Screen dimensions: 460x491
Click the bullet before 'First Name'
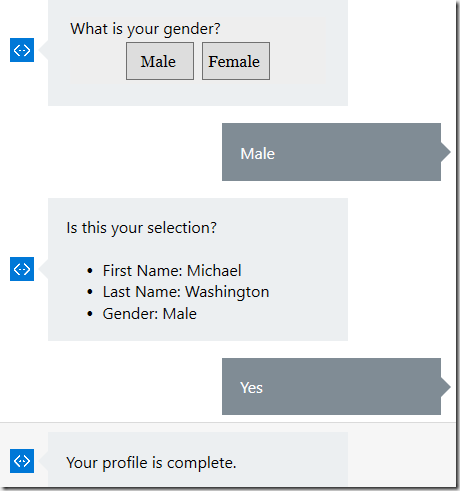[x=89, y=271]
